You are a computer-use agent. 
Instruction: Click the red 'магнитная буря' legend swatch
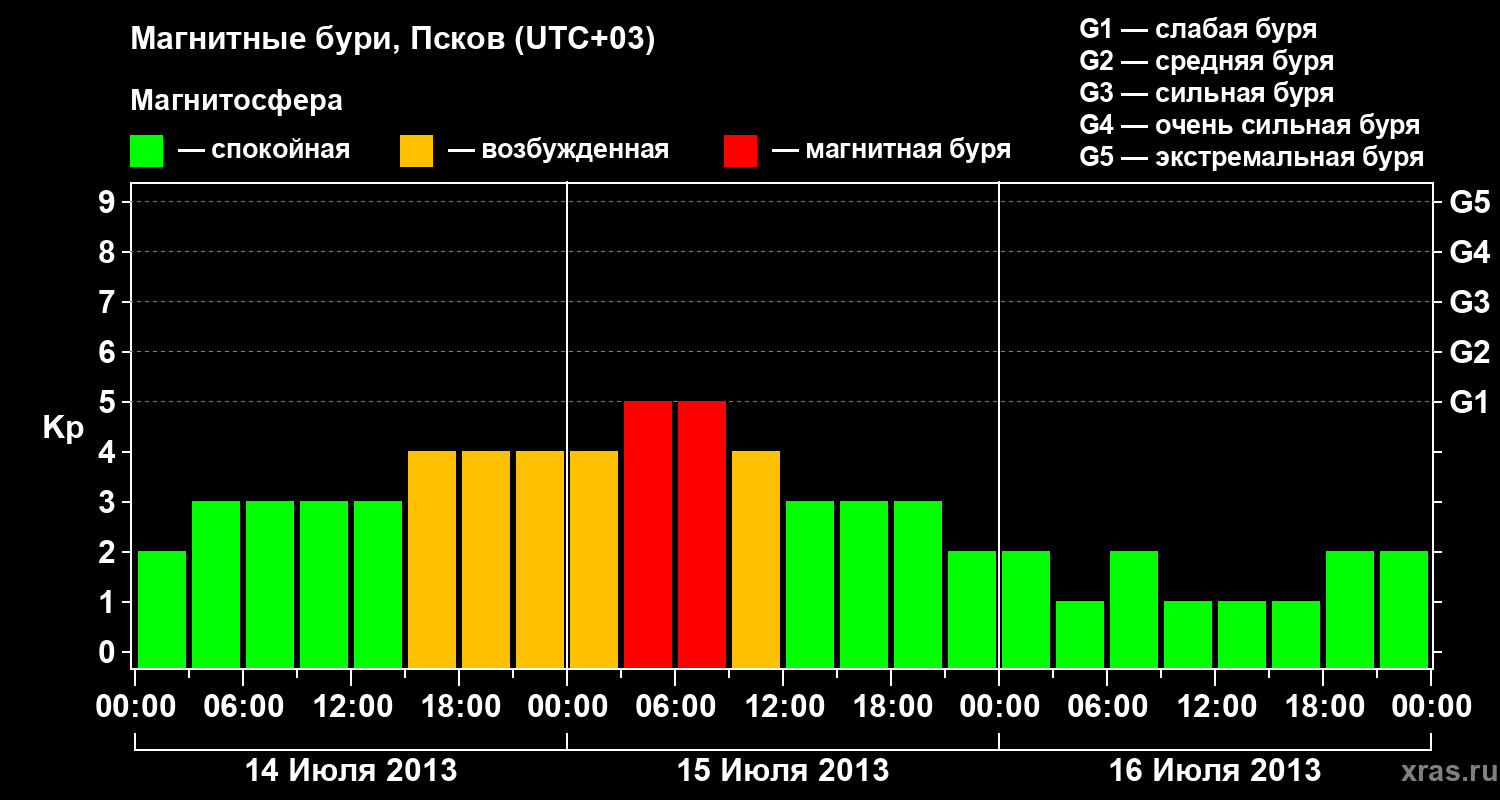(740, 151)
